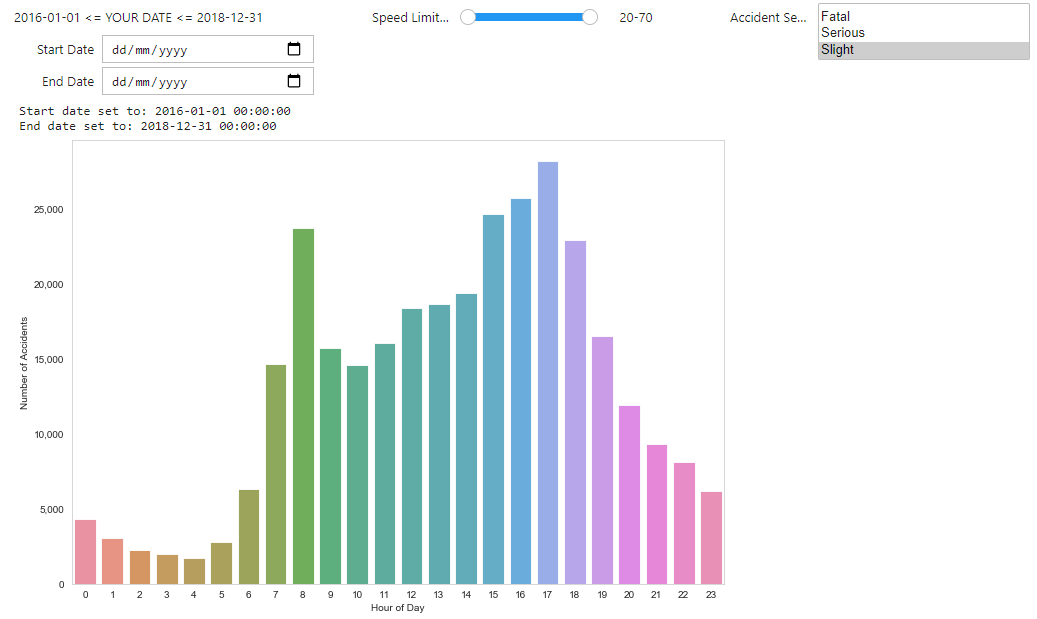Image resolution: width=1037 pixels, height=619 pixels.
Task: Click the bar for hour 0
Action: [85, 552]
